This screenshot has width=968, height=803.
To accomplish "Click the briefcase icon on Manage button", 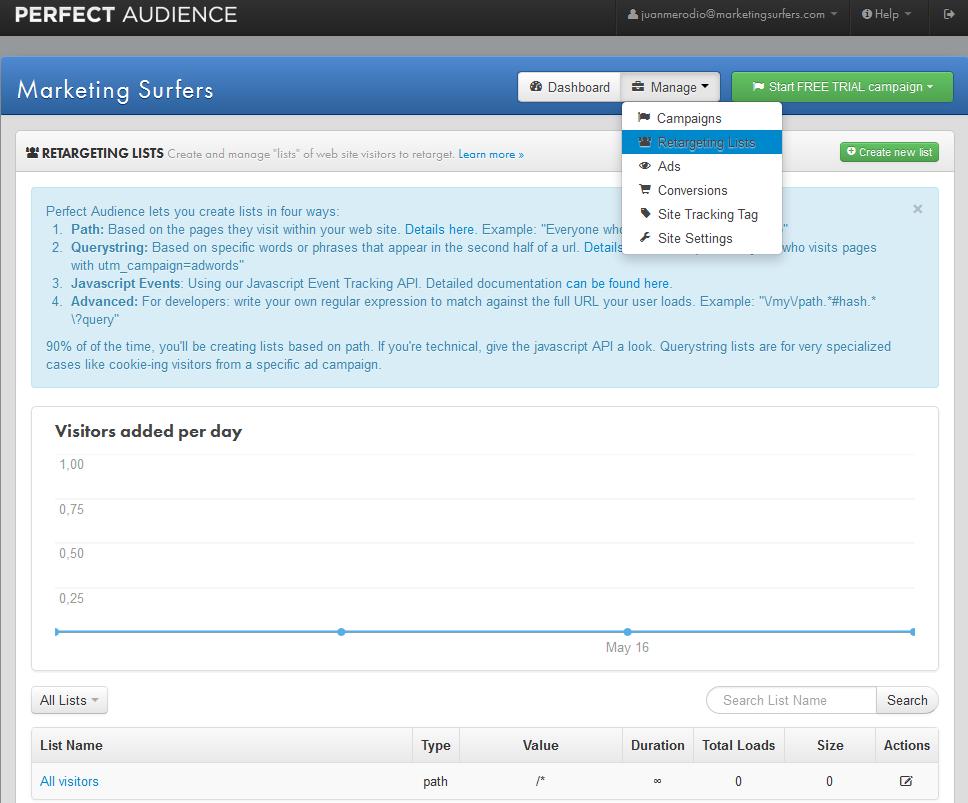I will 638,86.
